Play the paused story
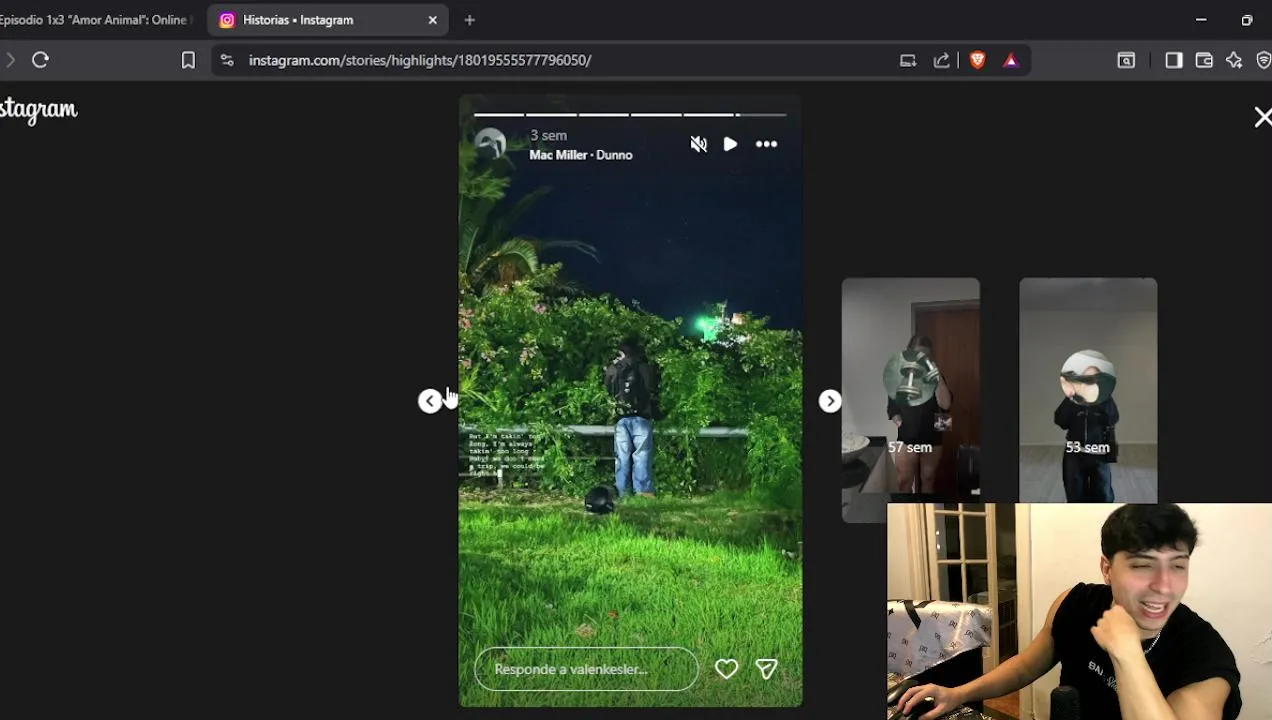1272x720 pixels. pyautogui.click(x=730, y=144)
